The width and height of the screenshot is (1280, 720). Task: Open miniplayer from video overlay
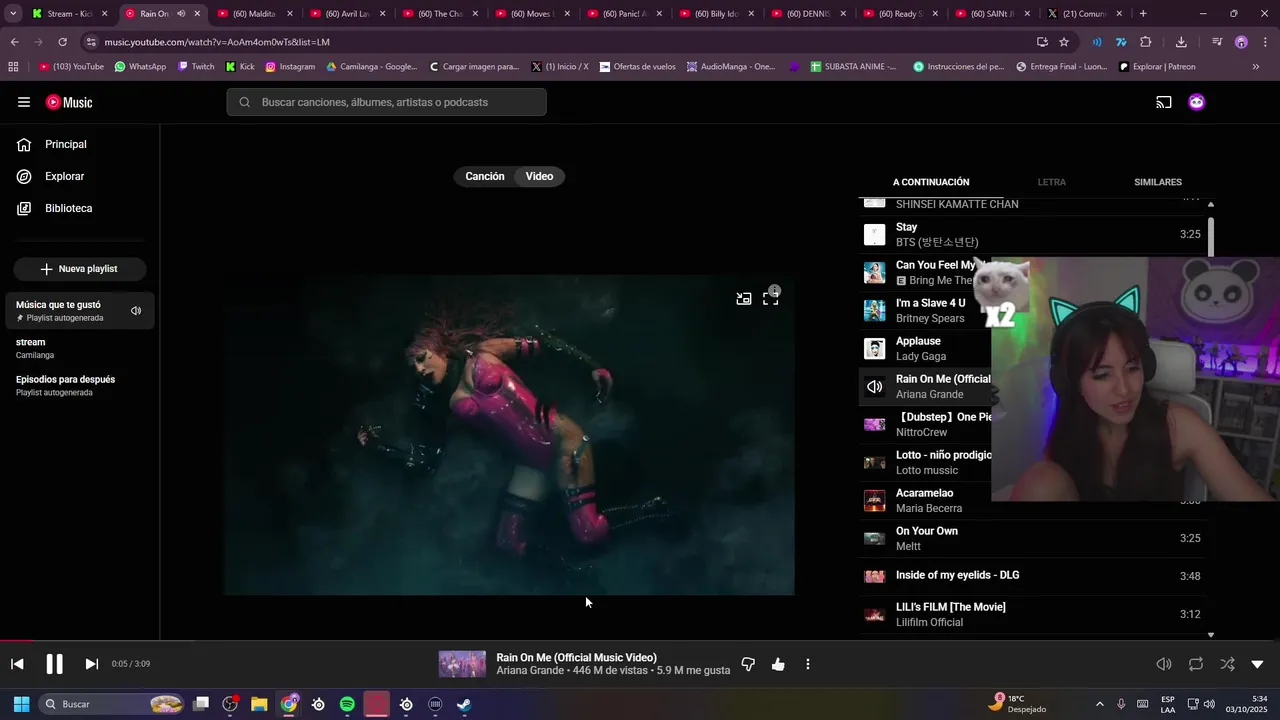point(744,298)
